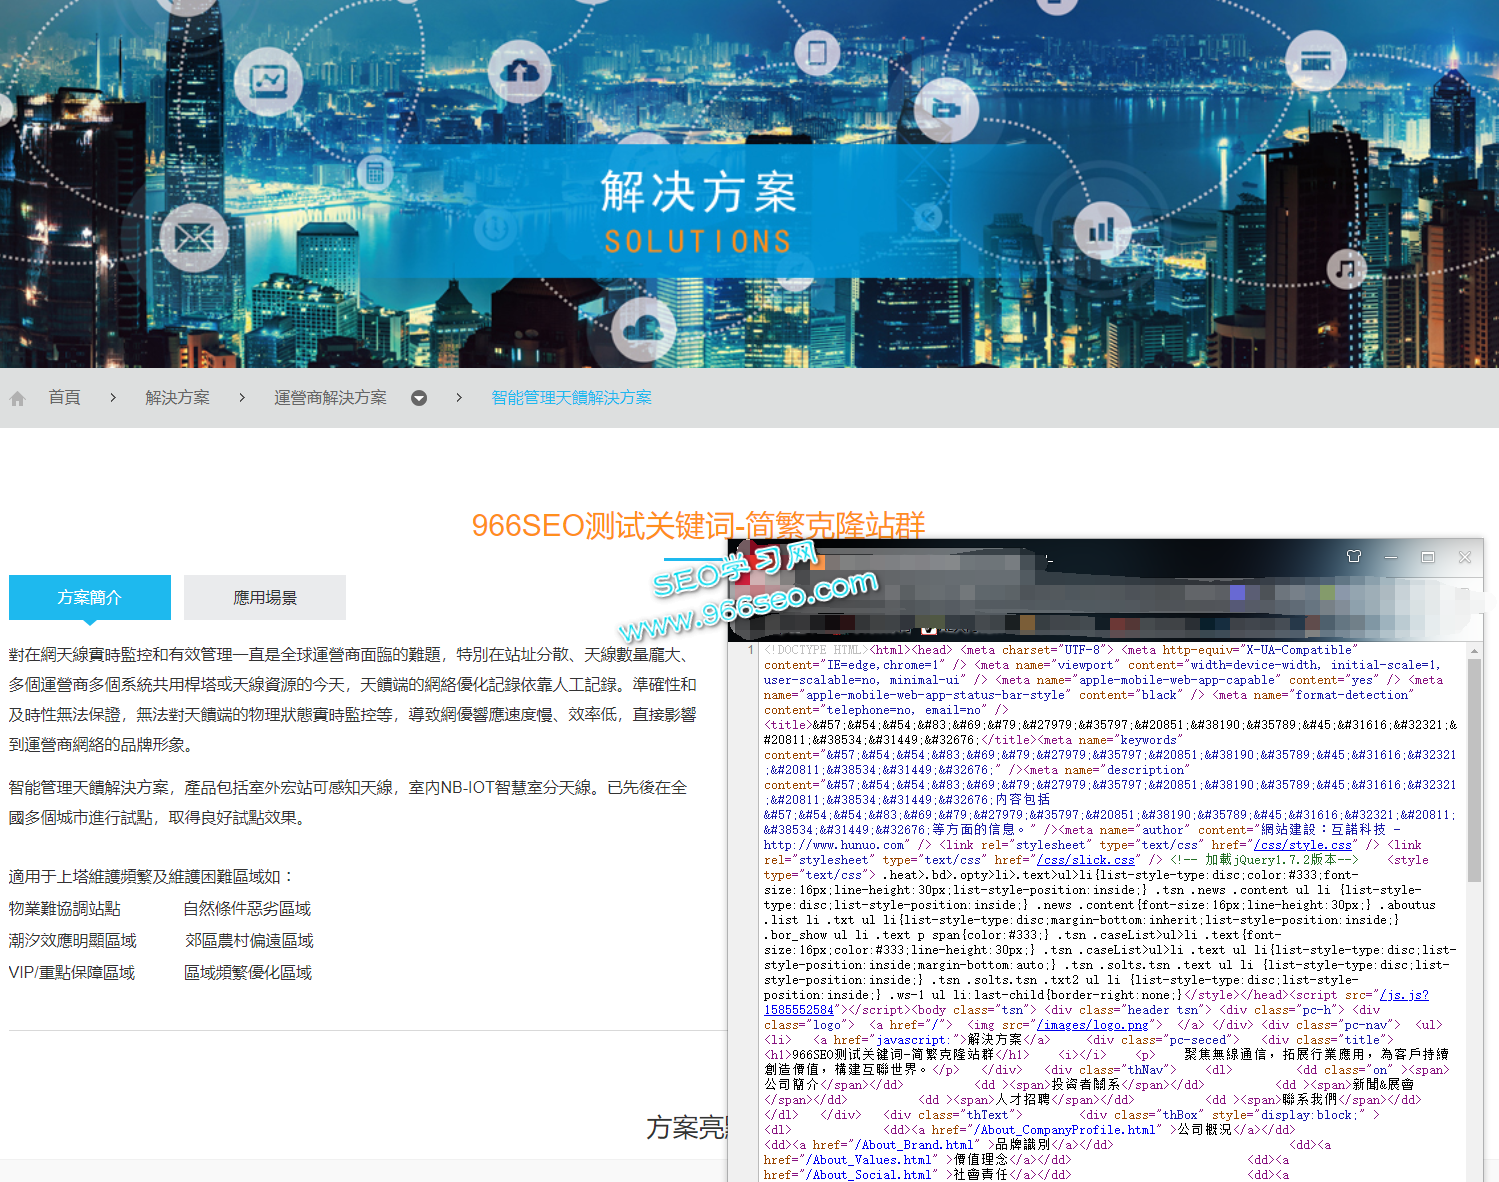Screen dimensions: 1499x1182
Task: Open the /images/logo.png link in source
Action: click(x=1093, y=1025)
